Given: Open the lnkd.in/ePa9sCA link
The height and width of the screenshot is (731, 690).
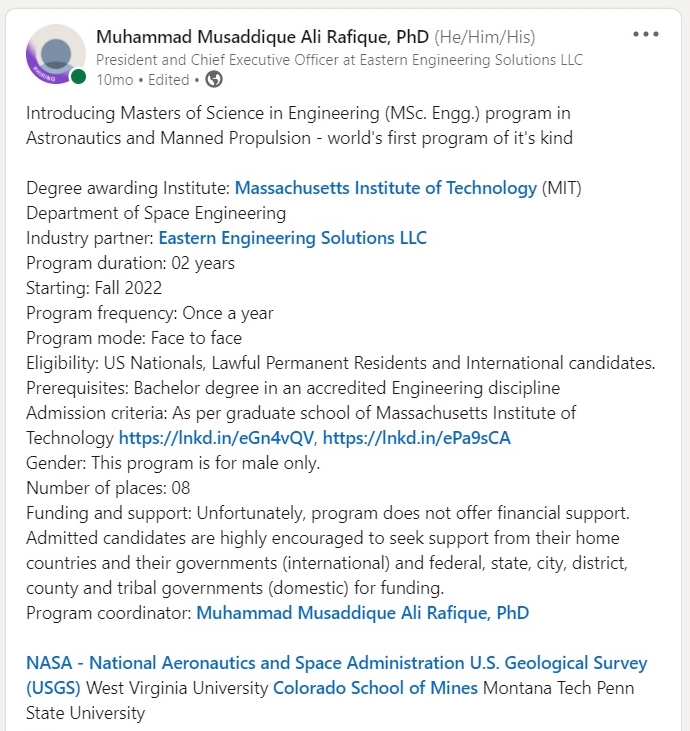Looking at the screenshot, I should coord(417,438).
